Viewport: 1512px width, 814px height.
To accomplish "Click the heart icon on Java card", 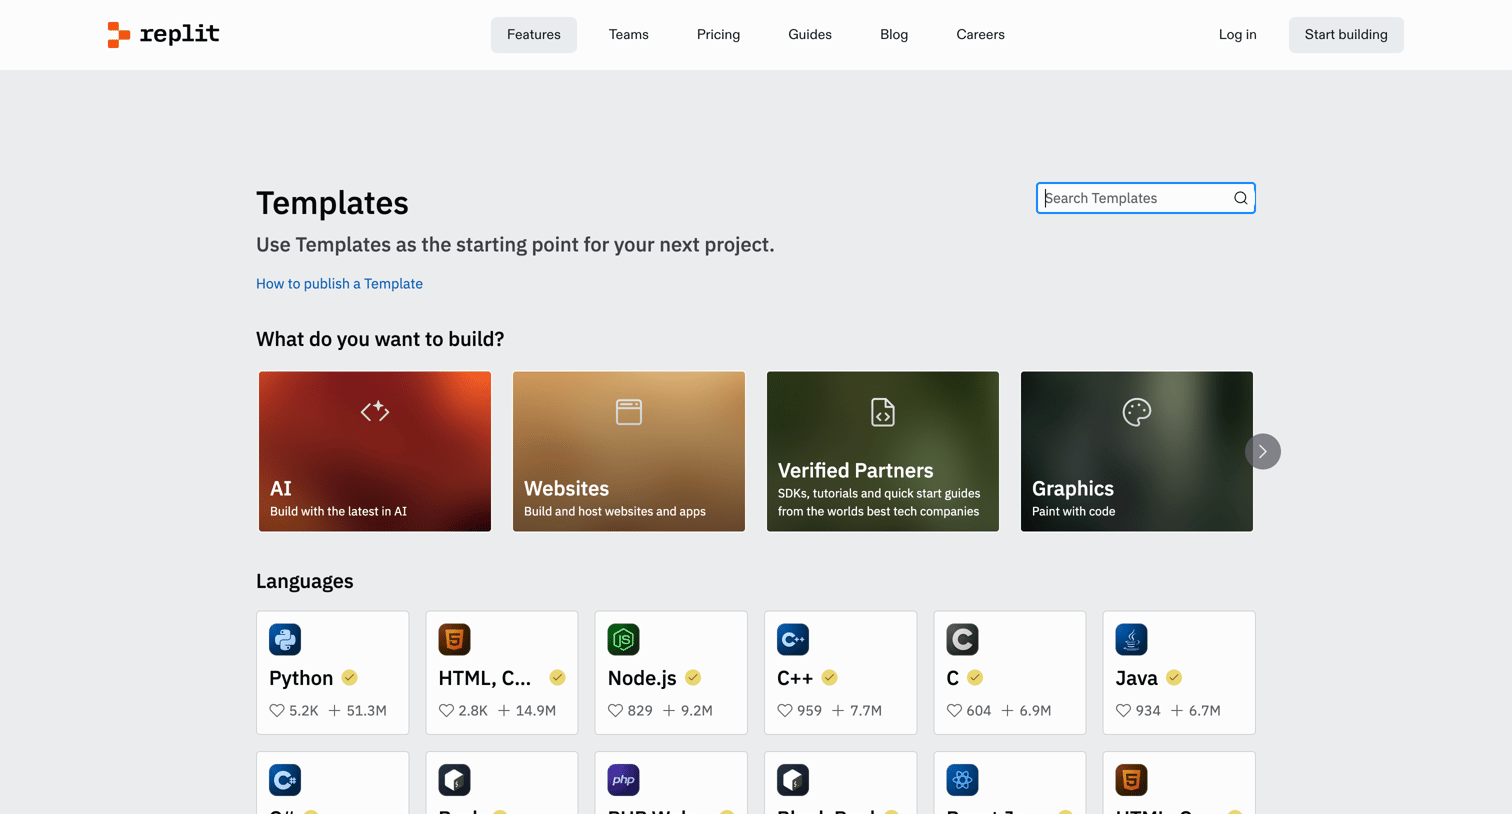I will pos(1123,710).
